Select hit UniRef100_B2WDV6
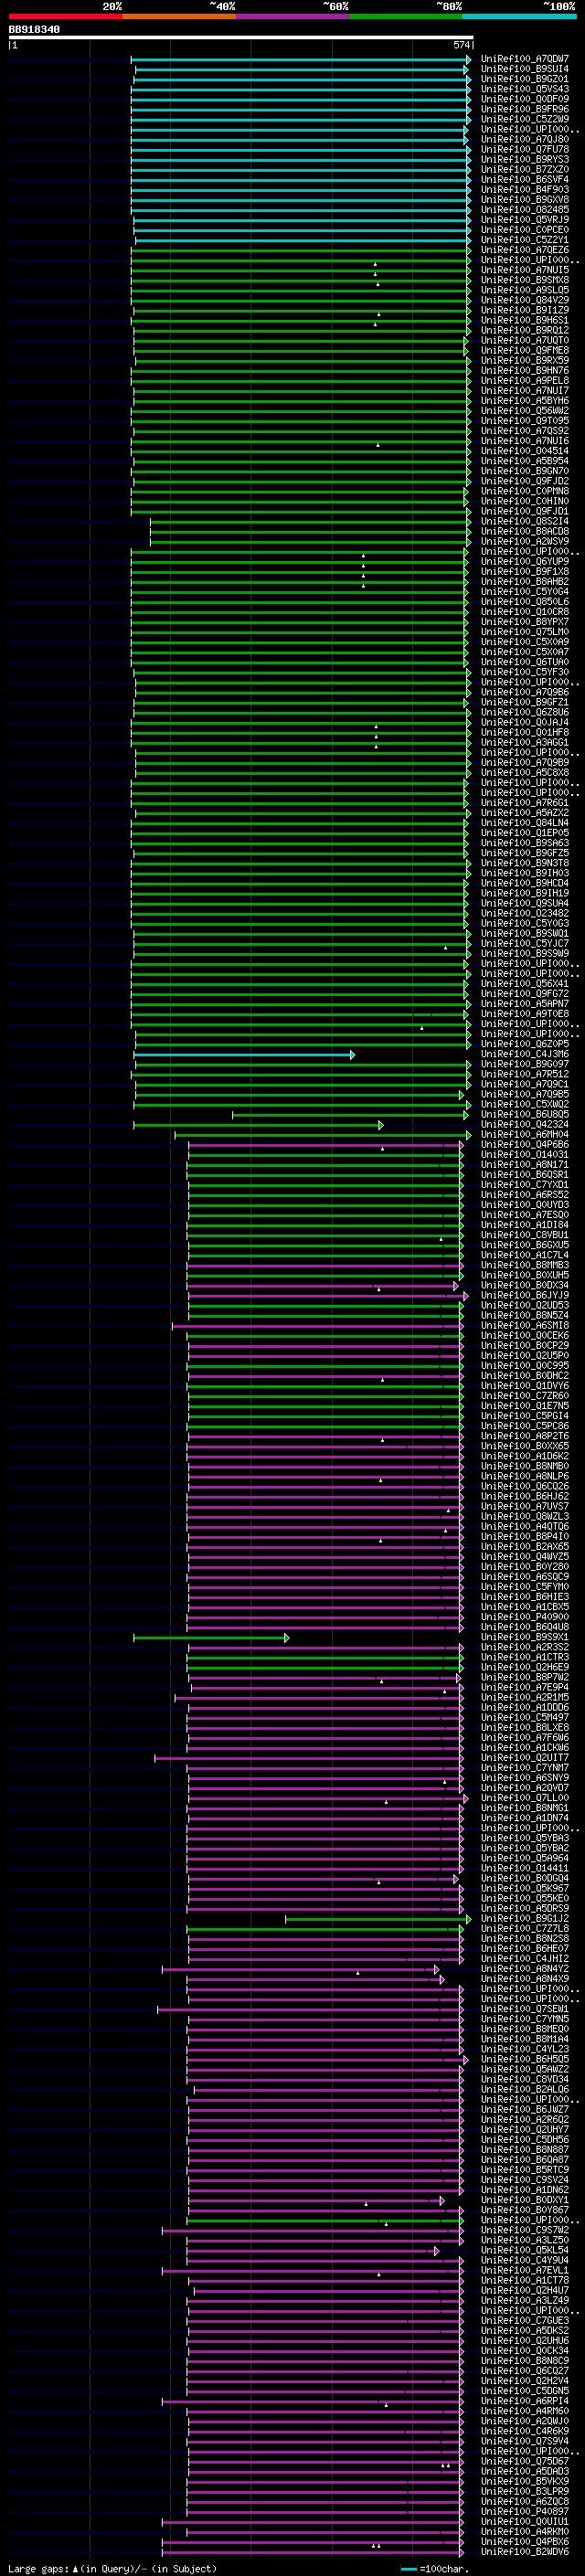This screenshot has height=2576, width=585. pos(525,2551)
